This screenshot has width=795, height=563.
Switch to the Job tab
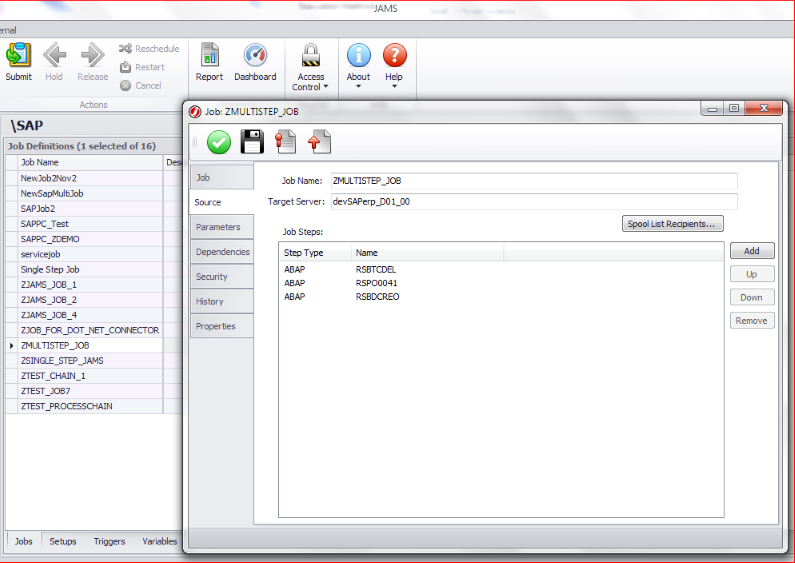pos(222,178)
